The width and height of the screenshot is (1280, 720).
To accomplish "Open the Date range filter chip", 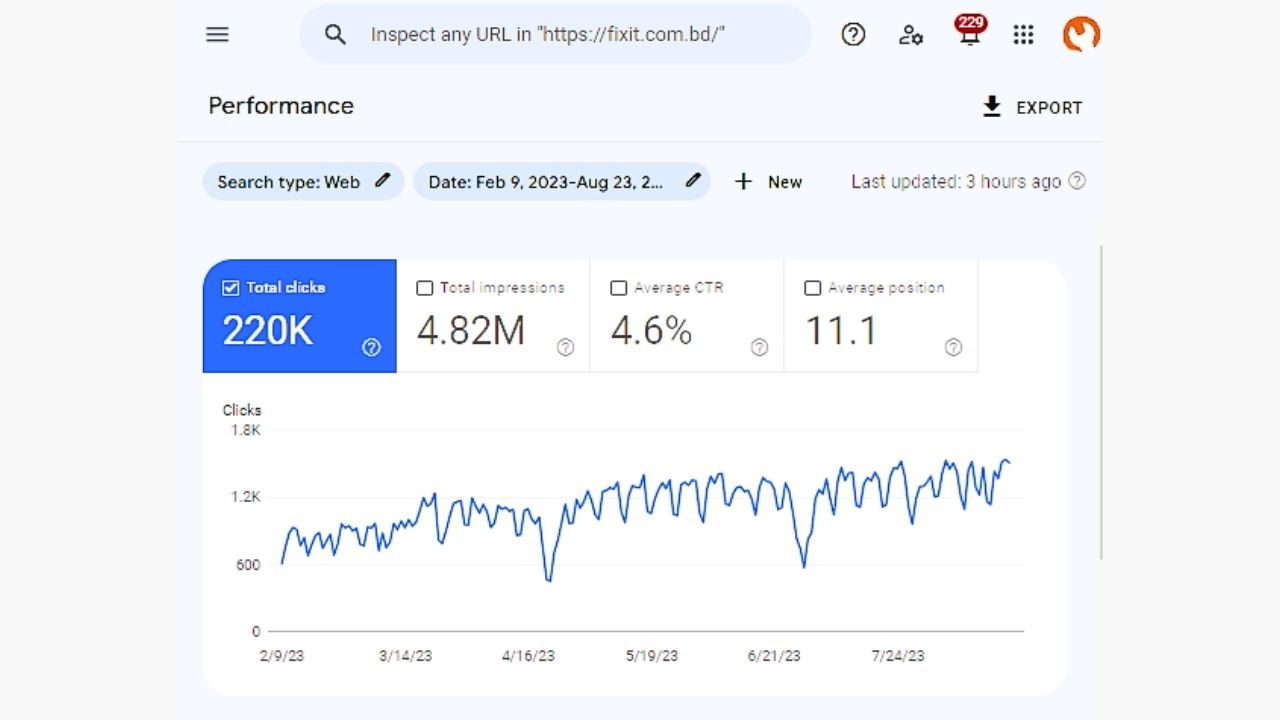I will pos(561,181).
